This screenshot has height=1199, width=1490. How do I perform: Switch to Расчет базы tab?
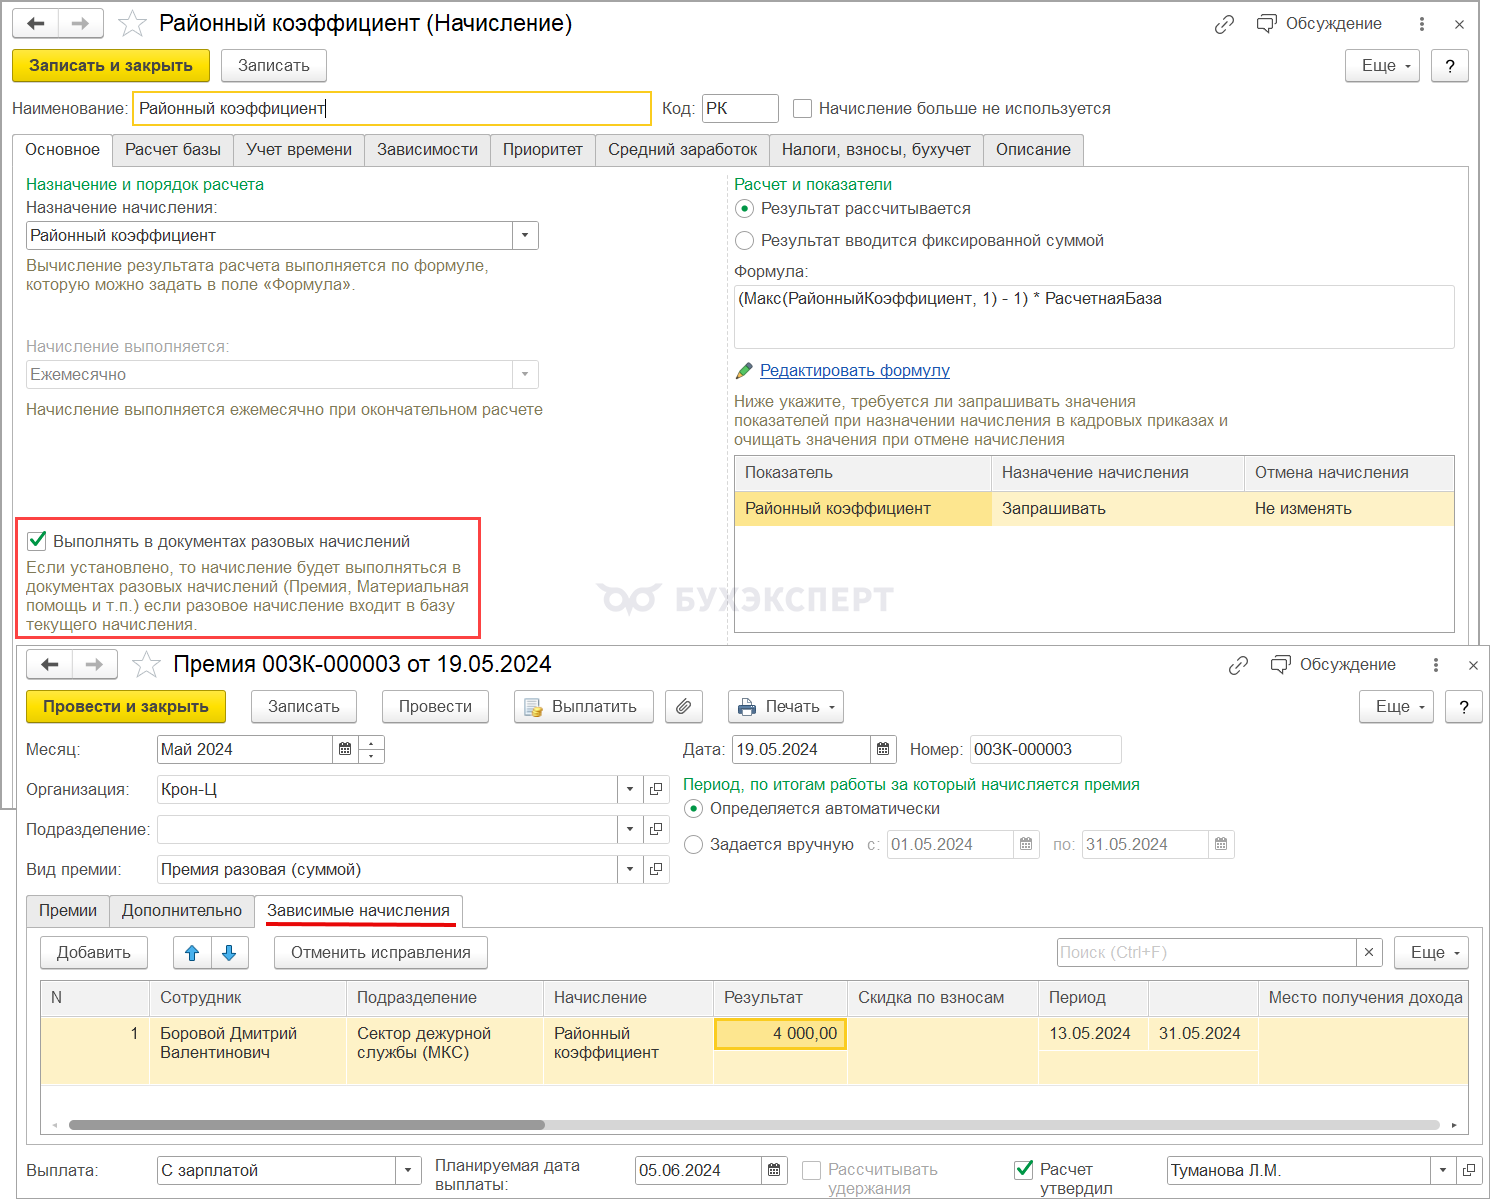click(x=173, y=149)
